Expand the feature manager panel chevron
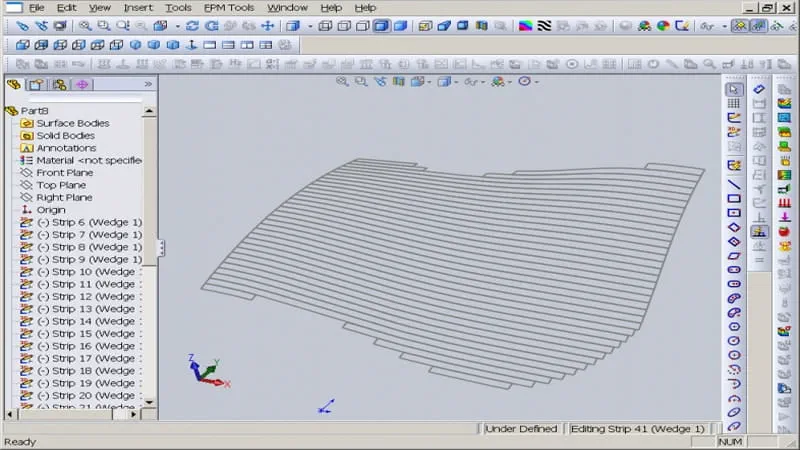Viewport: 800px width, 450px height. [148, 85]
